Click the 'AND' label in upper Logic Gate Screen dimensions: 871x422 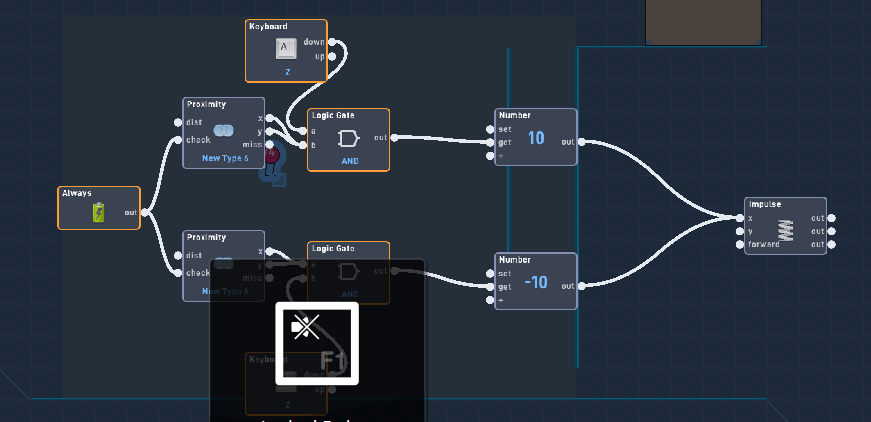pyautogui.click(x=350, y=161)
